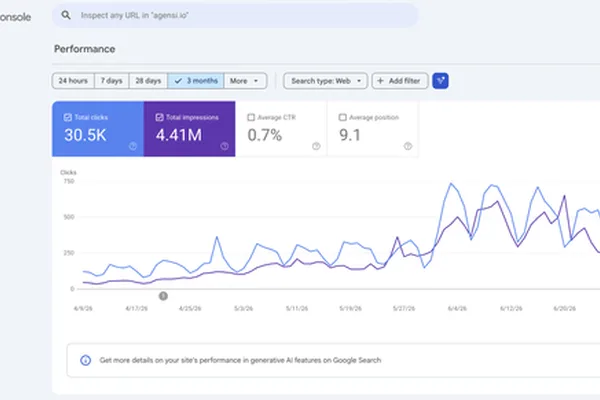The image size is (600, 400).
Task: Select the 7 days date range
Action: (x=111, y=81)
